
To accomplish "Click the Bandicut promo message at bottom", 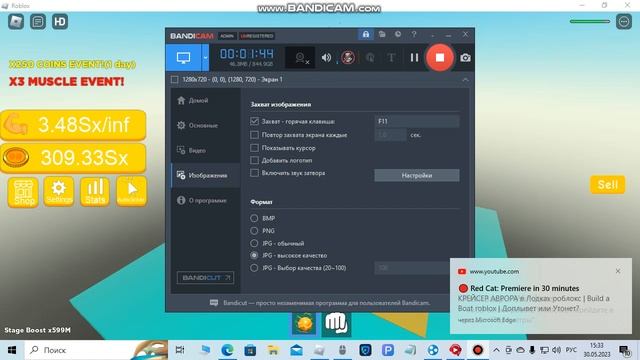I will pos(320,303).
